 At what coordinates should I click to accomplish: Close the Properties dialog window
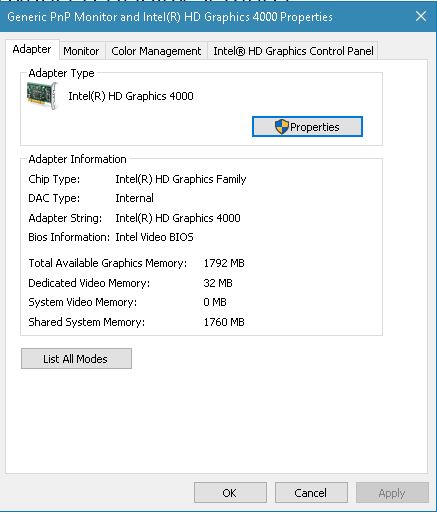(x=421, y=16)
